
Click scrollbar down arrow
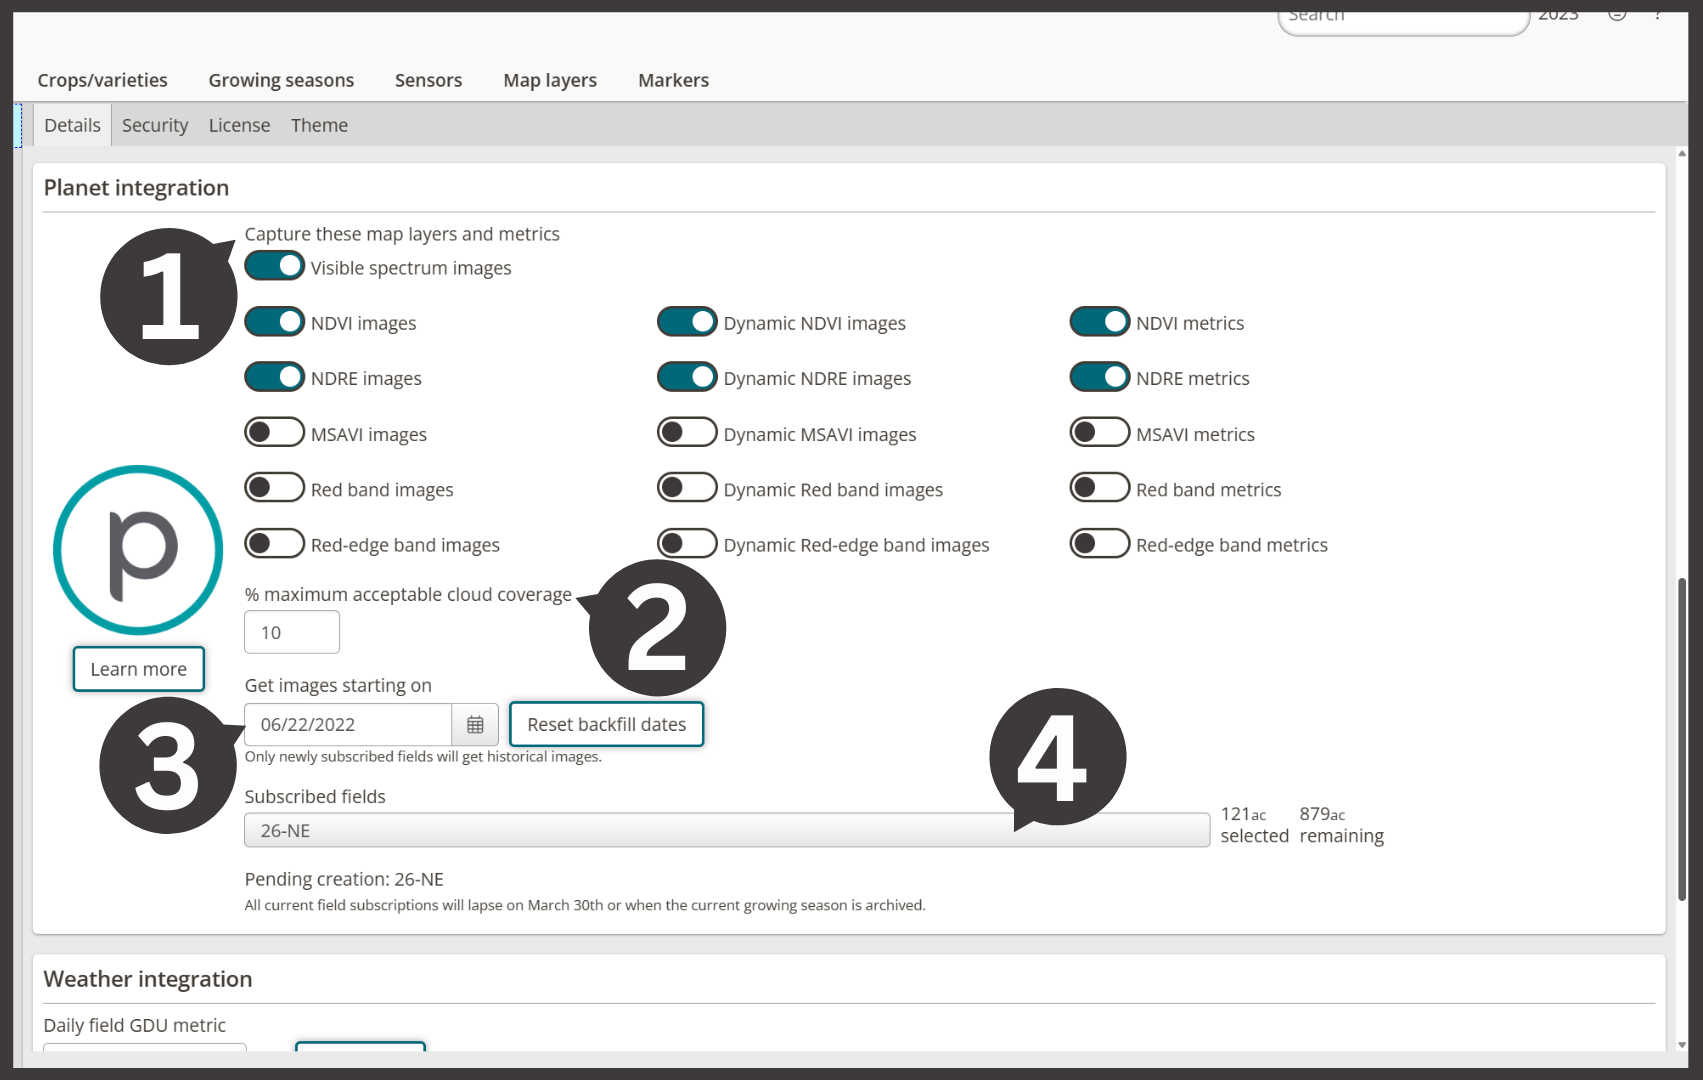coord(1682,1045)
